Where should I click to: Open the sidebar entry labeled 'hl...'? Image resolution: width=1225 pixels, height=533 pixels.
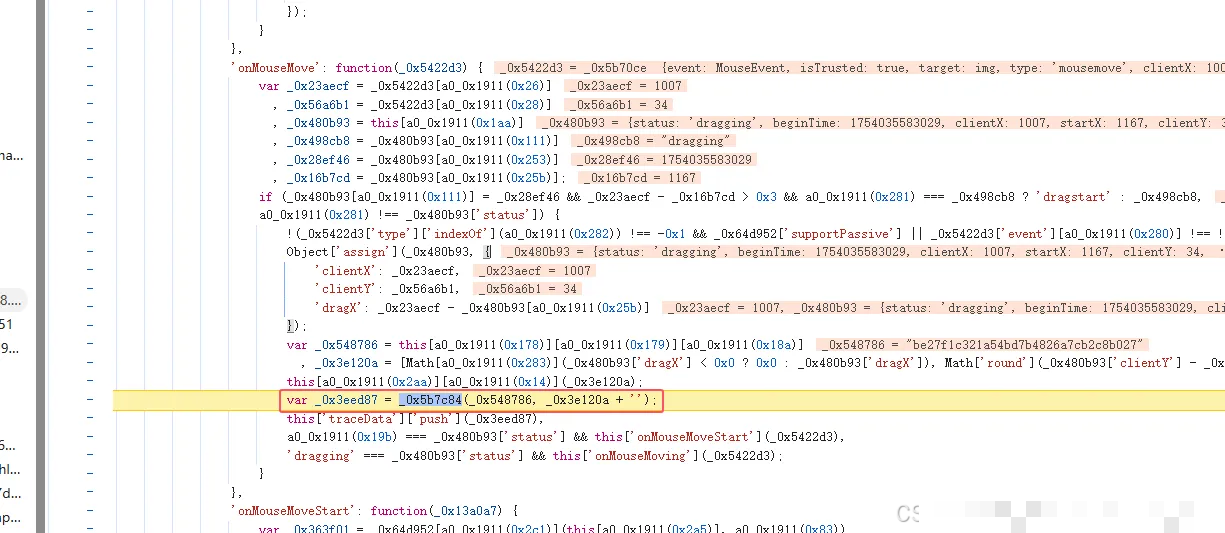(8, 468)
